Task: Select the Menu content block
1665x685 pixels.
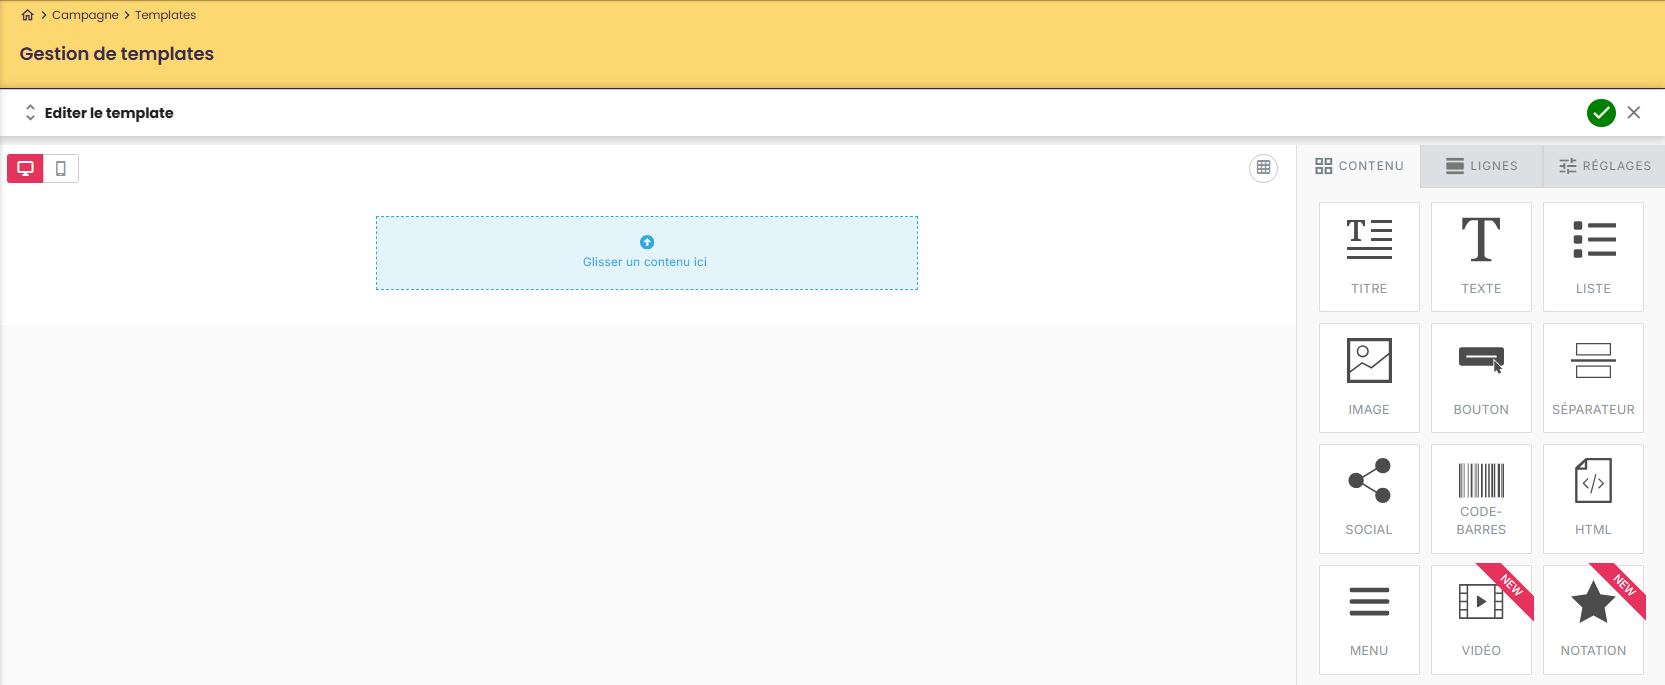Action: pos(1369,620)
